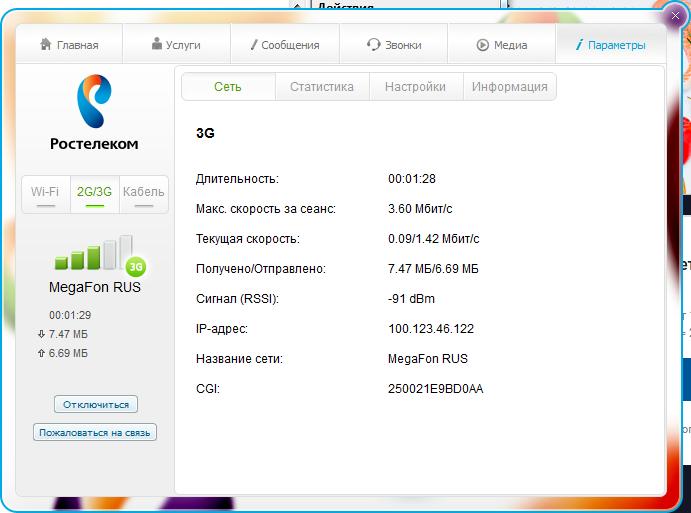The width and height of the screenshot is (691, 513).
Task: Click the Пожаловаться на связь button
Action: (x=95, y=433)
